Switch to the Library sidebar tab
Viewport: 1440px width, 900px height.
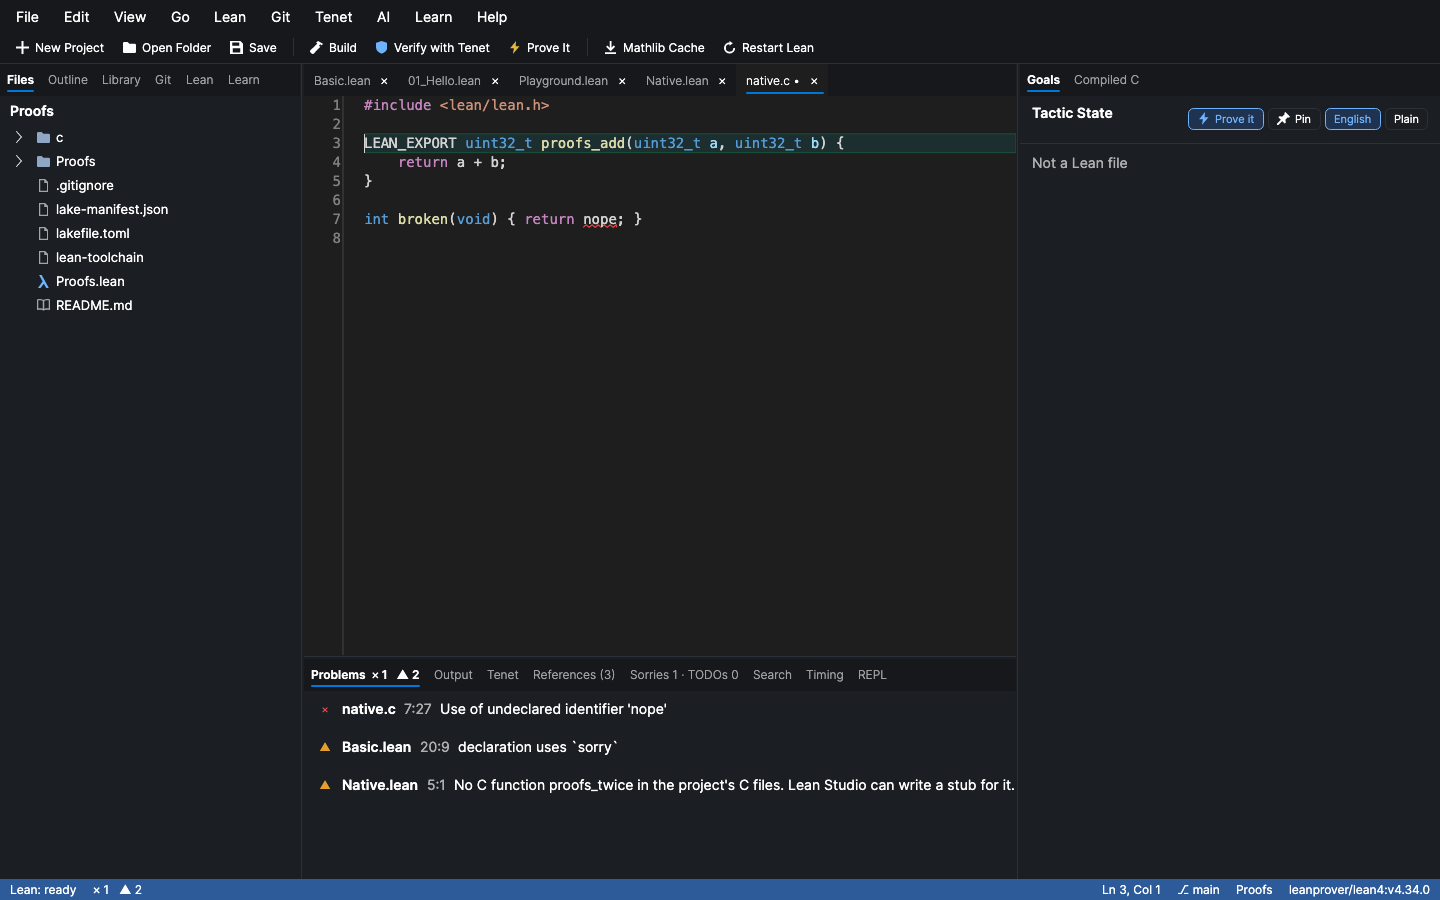click(x=121, y=80)
